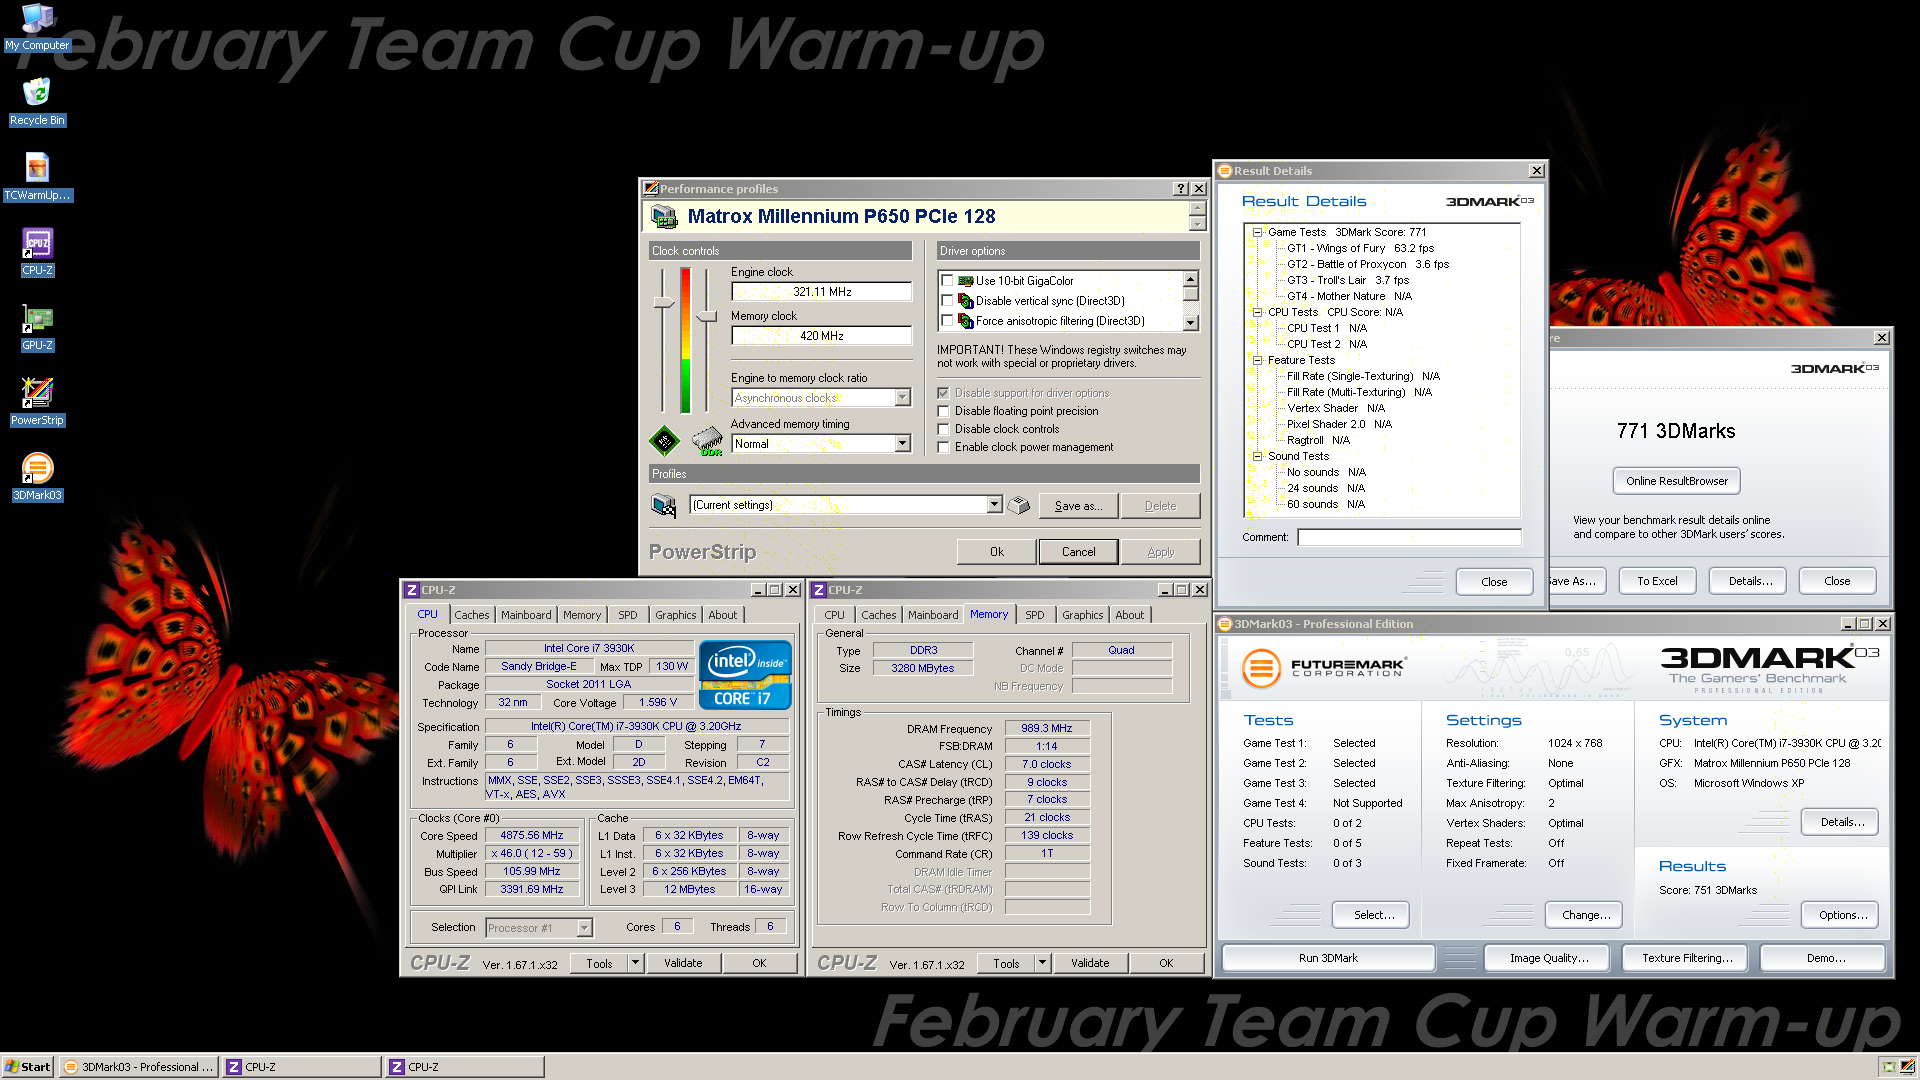Click the Windows Start button
The height and width of the screenshot is (1080, 1920).
tap(28, 1067)
